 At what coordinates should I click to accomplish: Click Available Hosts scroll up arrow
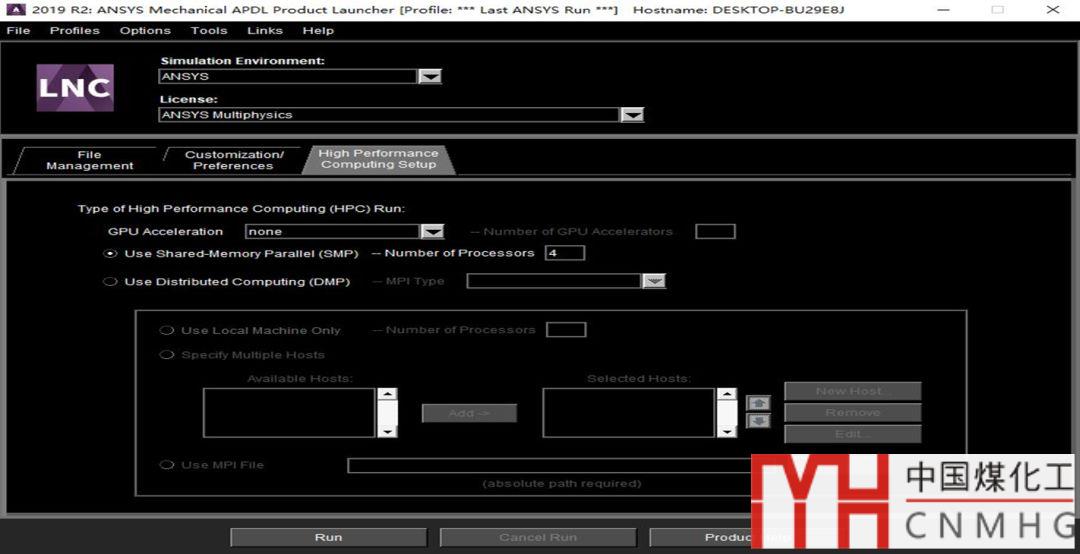click(x=388, y=394)
